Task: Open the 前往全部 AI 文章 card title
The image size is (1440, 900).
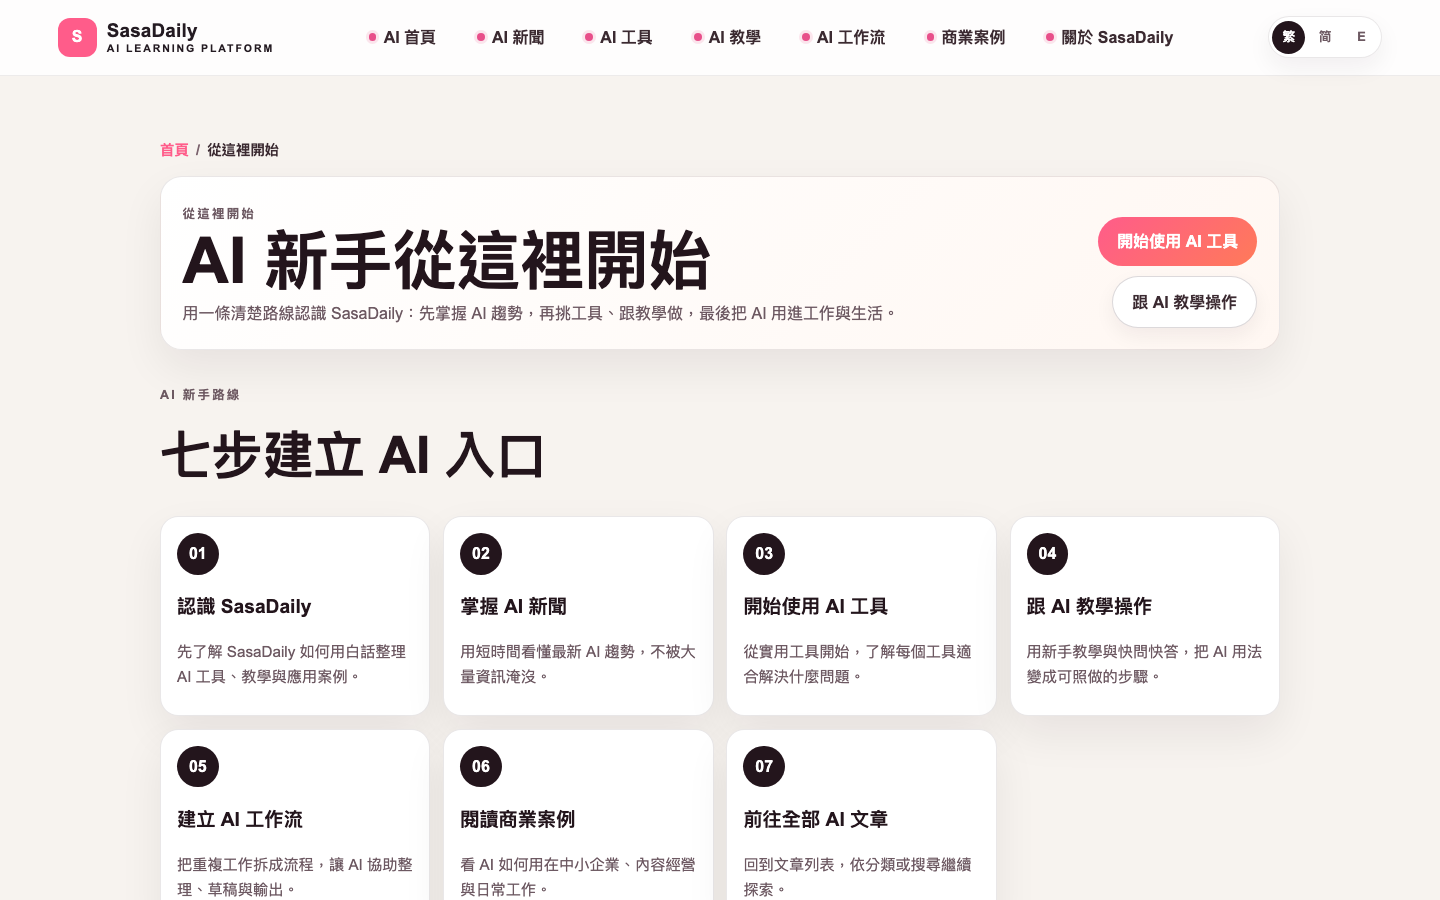Action: click(815, 820)
